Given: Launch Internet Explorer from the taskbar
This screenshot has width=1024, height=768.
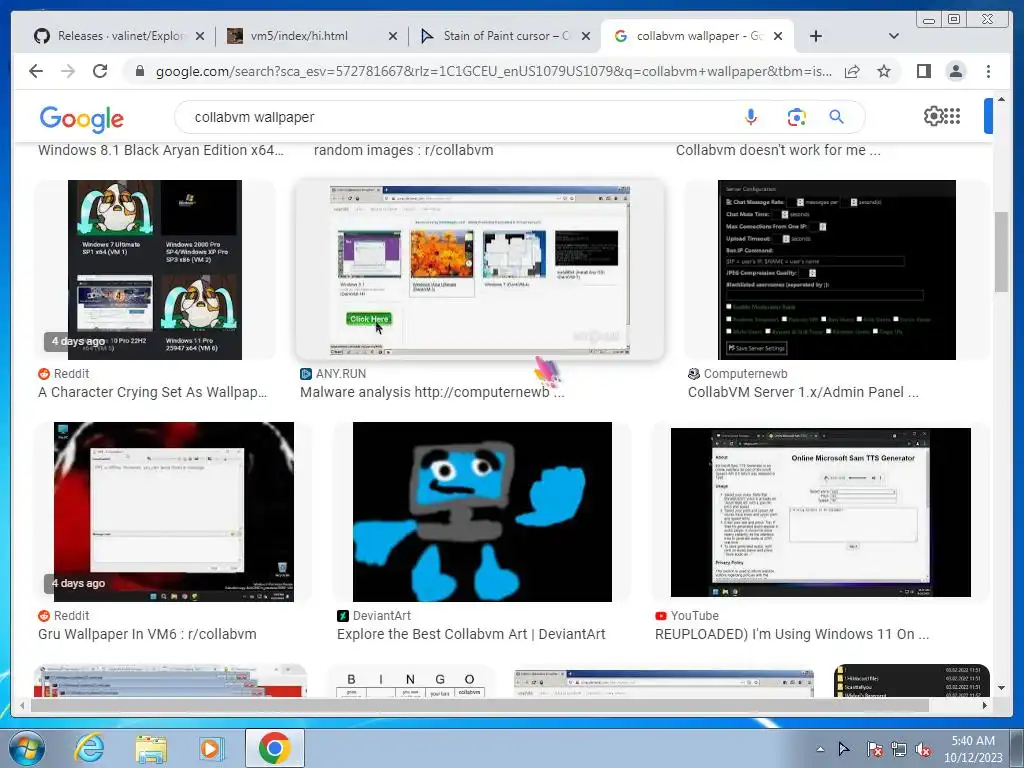Looking at the screenshot, I should pyautogui.click(x=89, y=748).
